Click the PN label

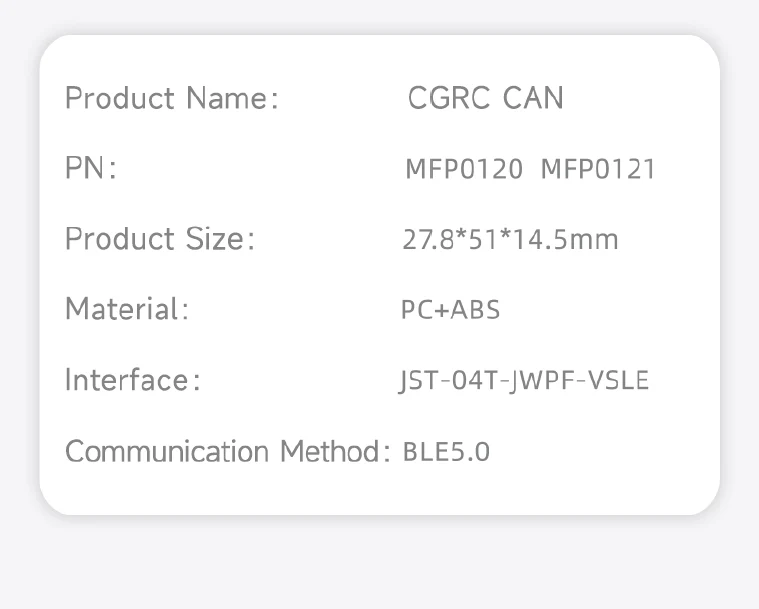(91, 169)
